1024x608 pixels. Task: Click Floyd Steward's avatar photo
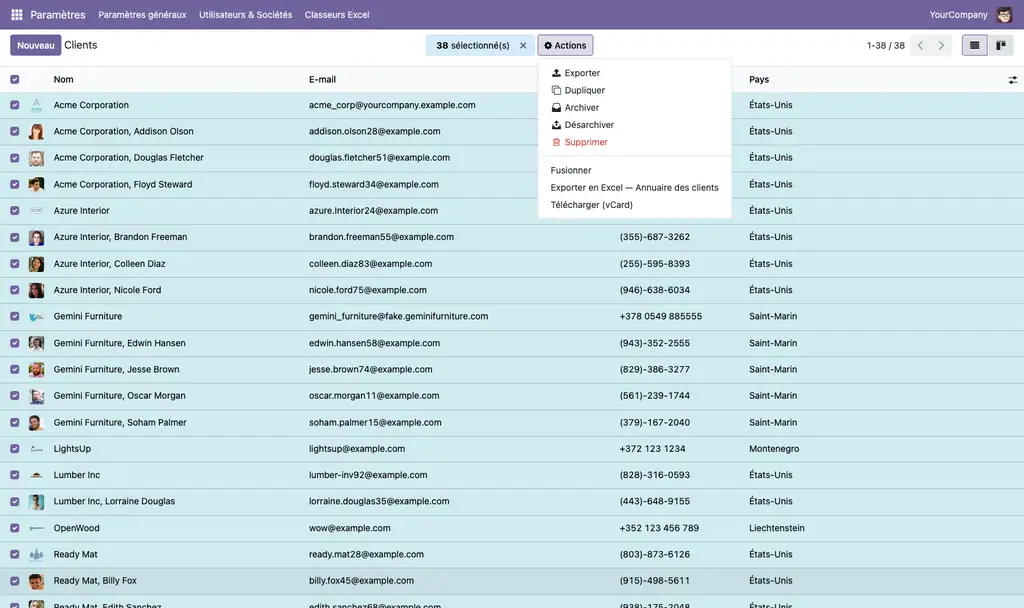[37, 184]
